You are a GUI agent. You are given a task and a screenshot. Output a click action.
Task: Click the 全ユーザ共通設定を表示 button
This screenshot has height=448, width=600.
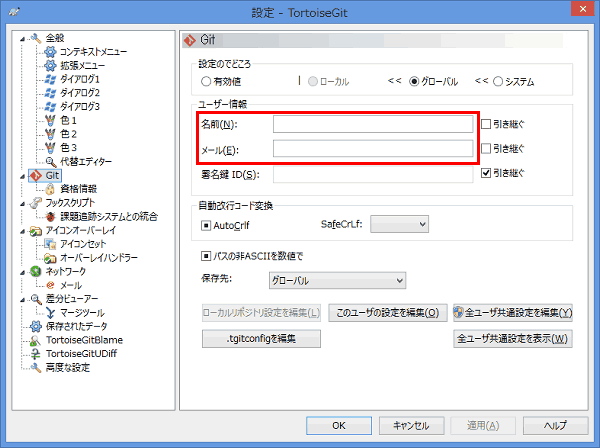point(513,339)
